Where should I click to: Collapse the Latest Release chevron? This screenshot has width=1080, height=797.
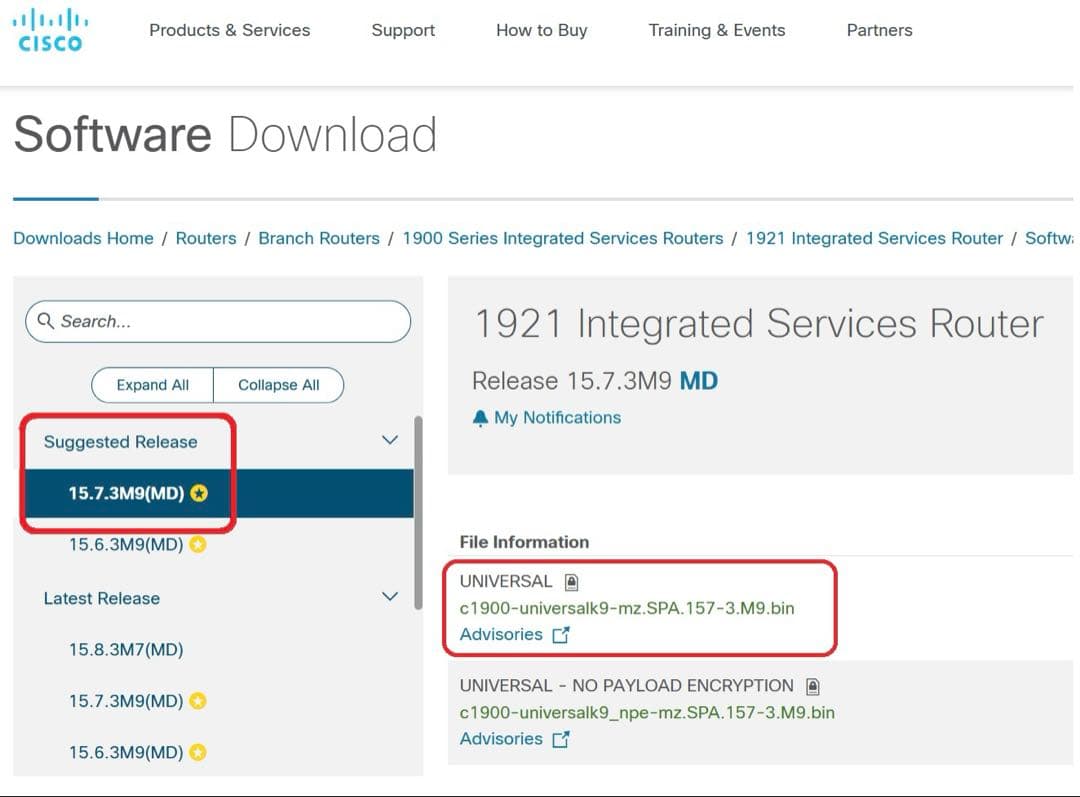[x=390, y=597]
